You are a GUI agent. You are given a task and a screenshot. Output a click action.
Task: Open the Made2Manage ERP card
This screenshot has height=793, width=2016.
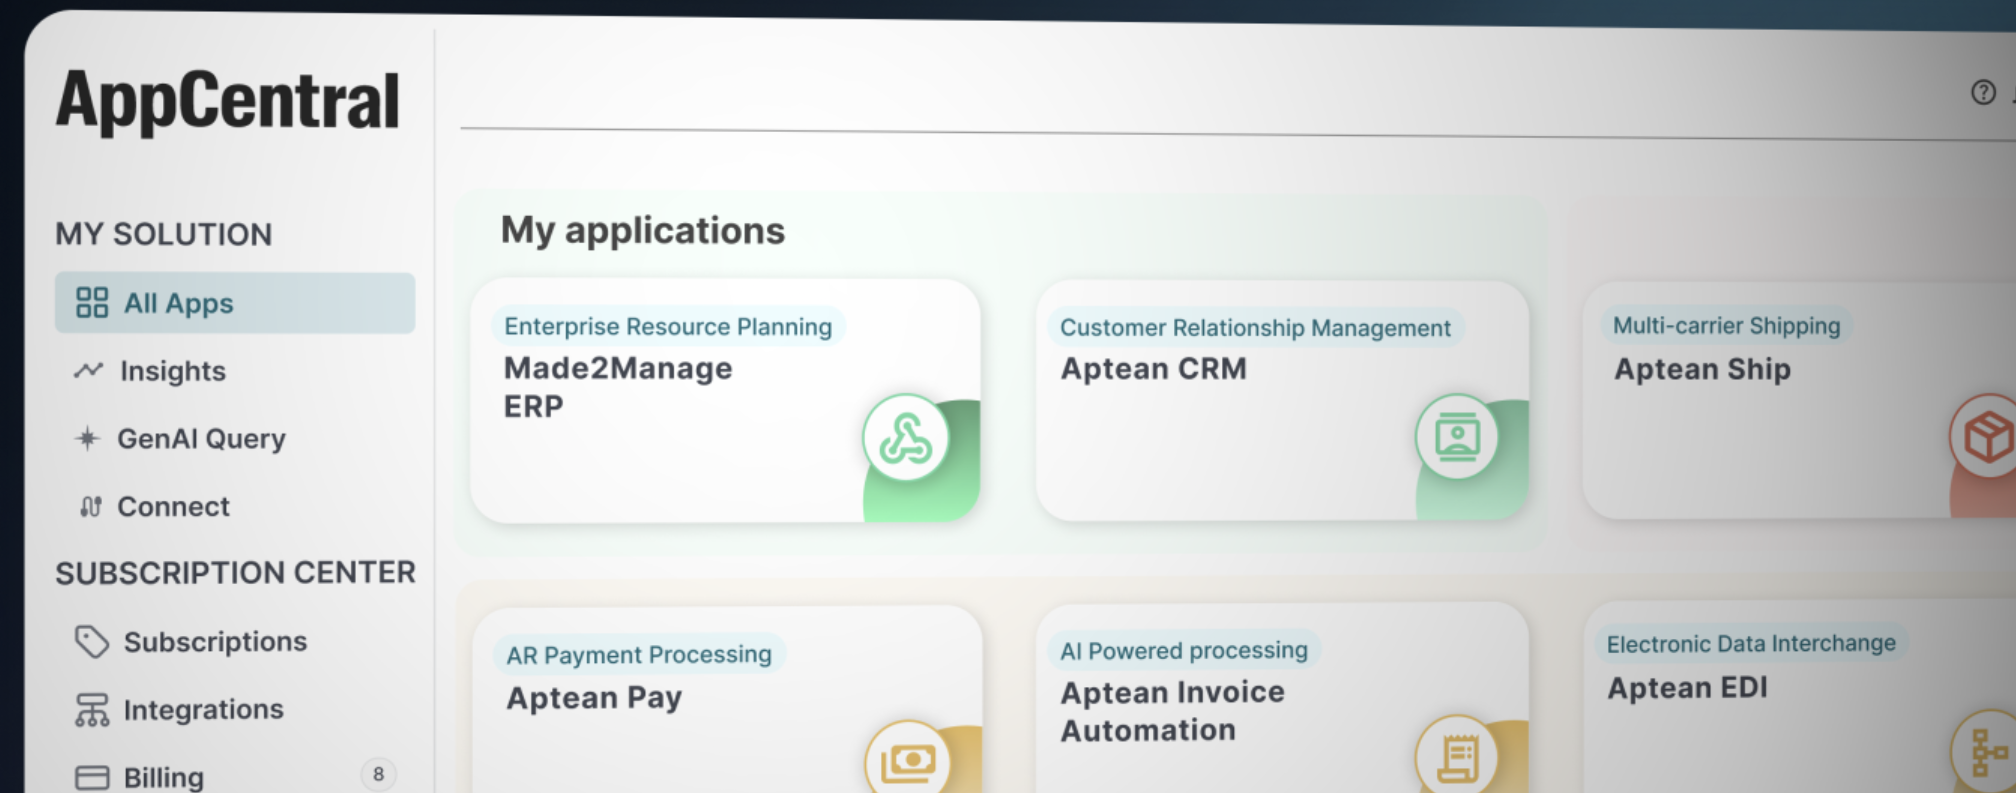pyautogui.click(x=725, y=401)
